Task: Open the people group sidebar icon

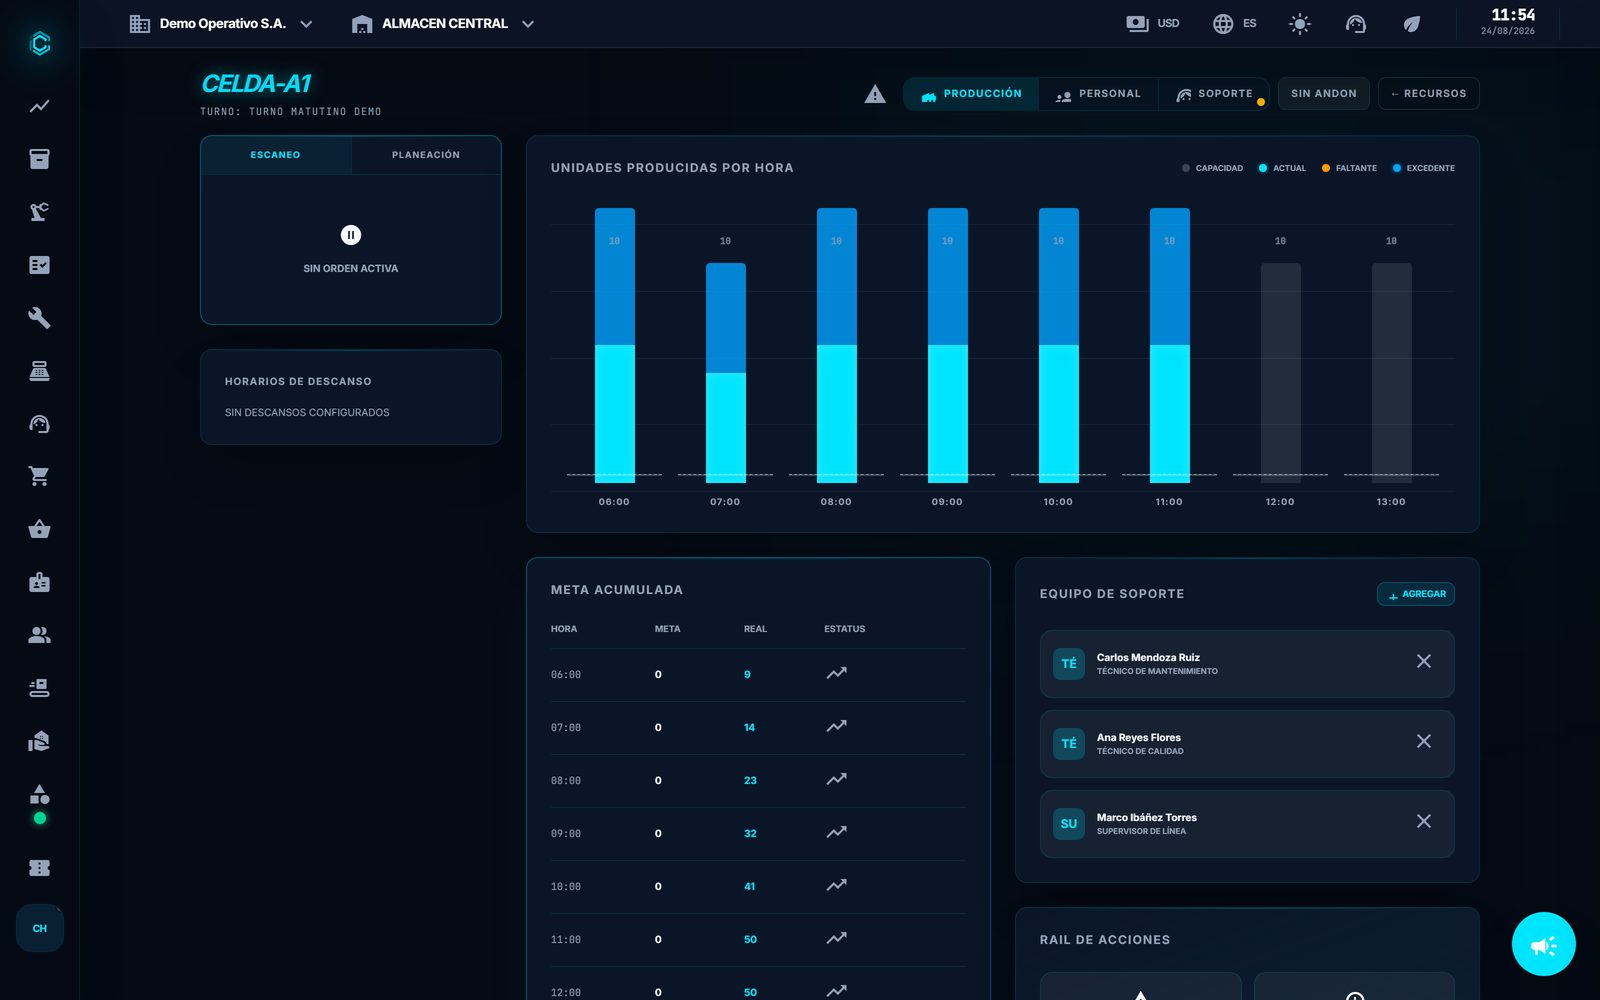Action: tap(39, 635)
